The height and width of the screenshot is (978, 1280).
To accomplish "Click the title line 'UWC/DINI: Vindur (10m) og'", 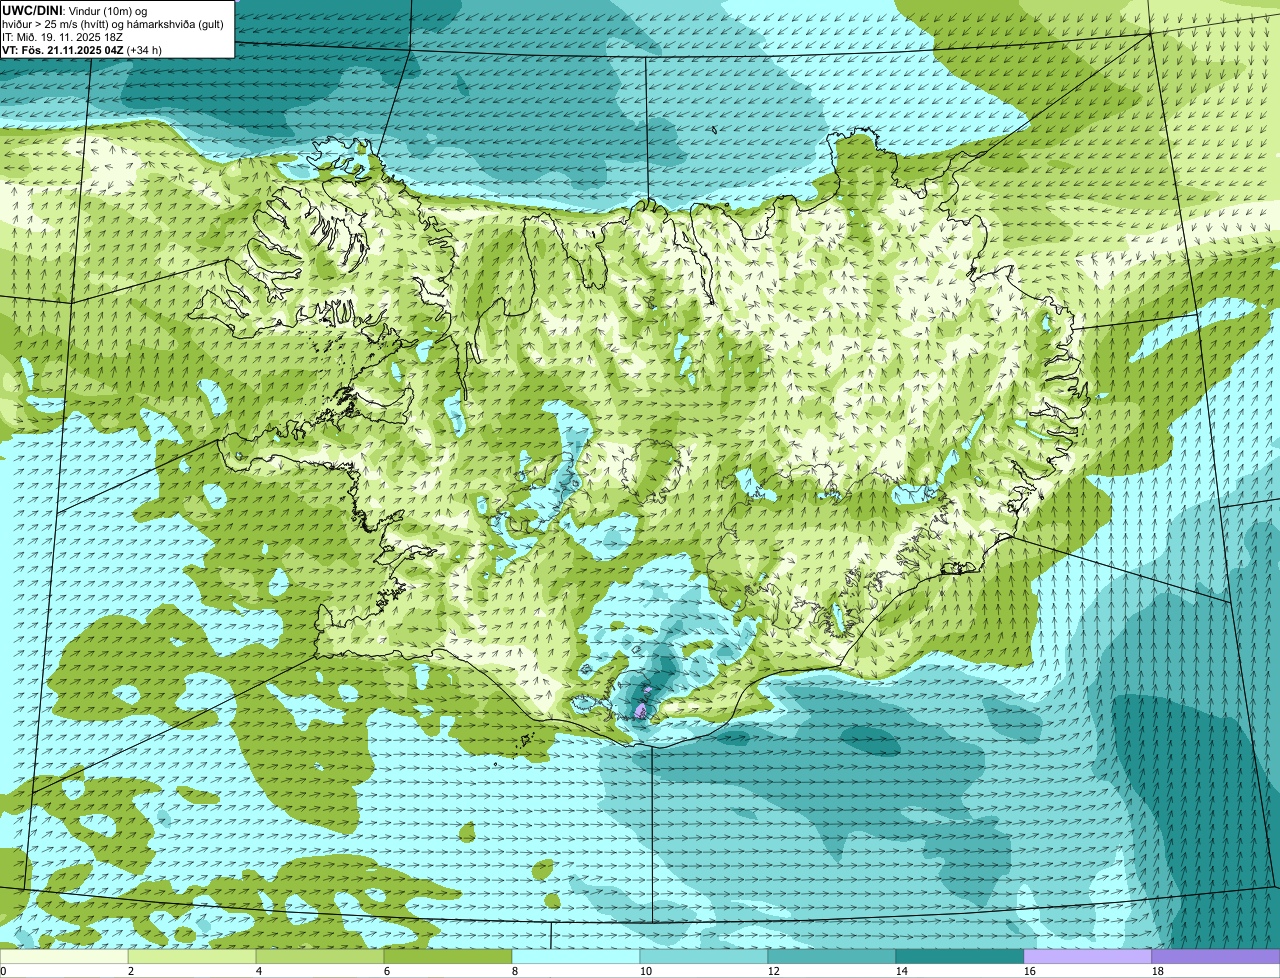I will pyautogui.click(x=75, y=10).
